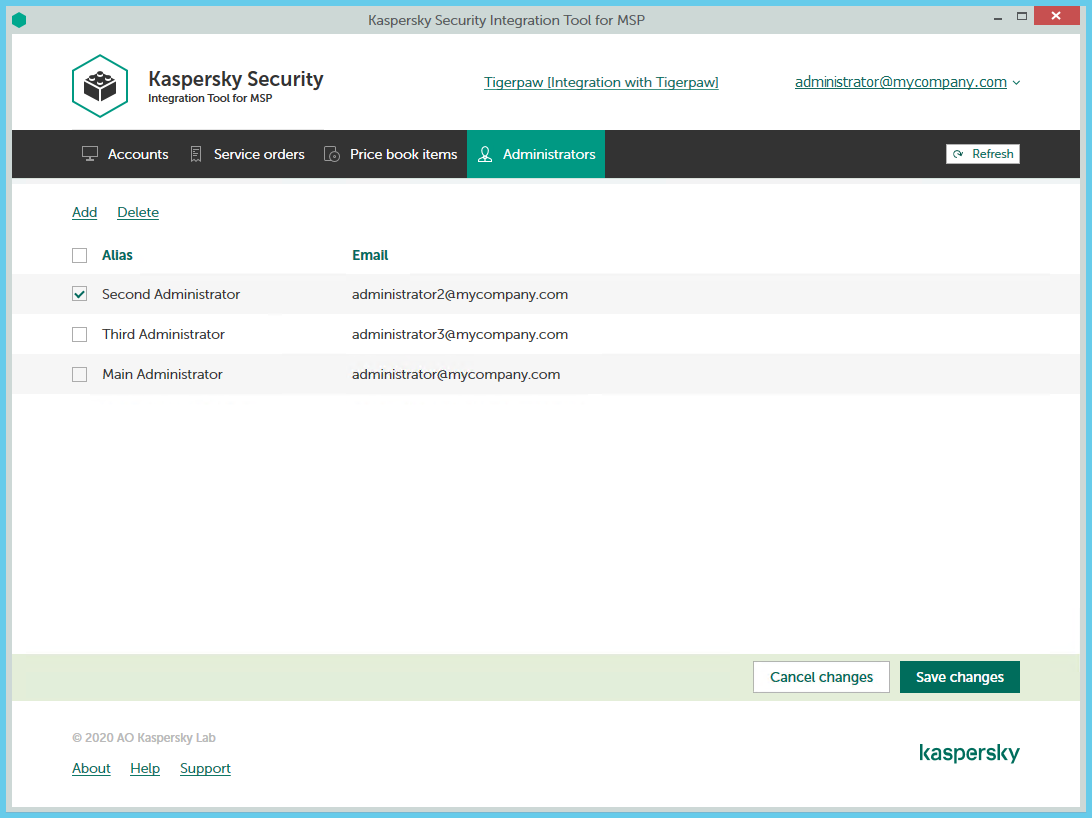Tick the Main Administrator checkbox
The width and height of the screenshot is (1092, 818).
click(x=80, y=375)
